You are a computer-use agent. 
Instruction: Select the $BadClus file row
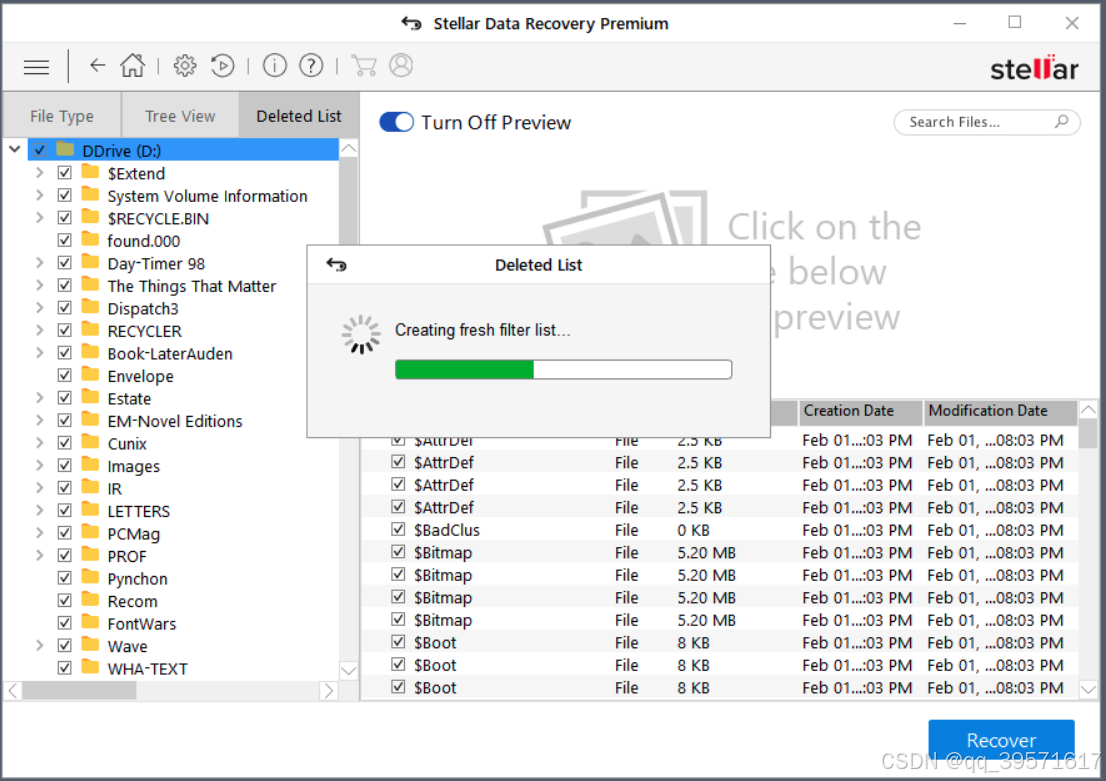[719, 530]
